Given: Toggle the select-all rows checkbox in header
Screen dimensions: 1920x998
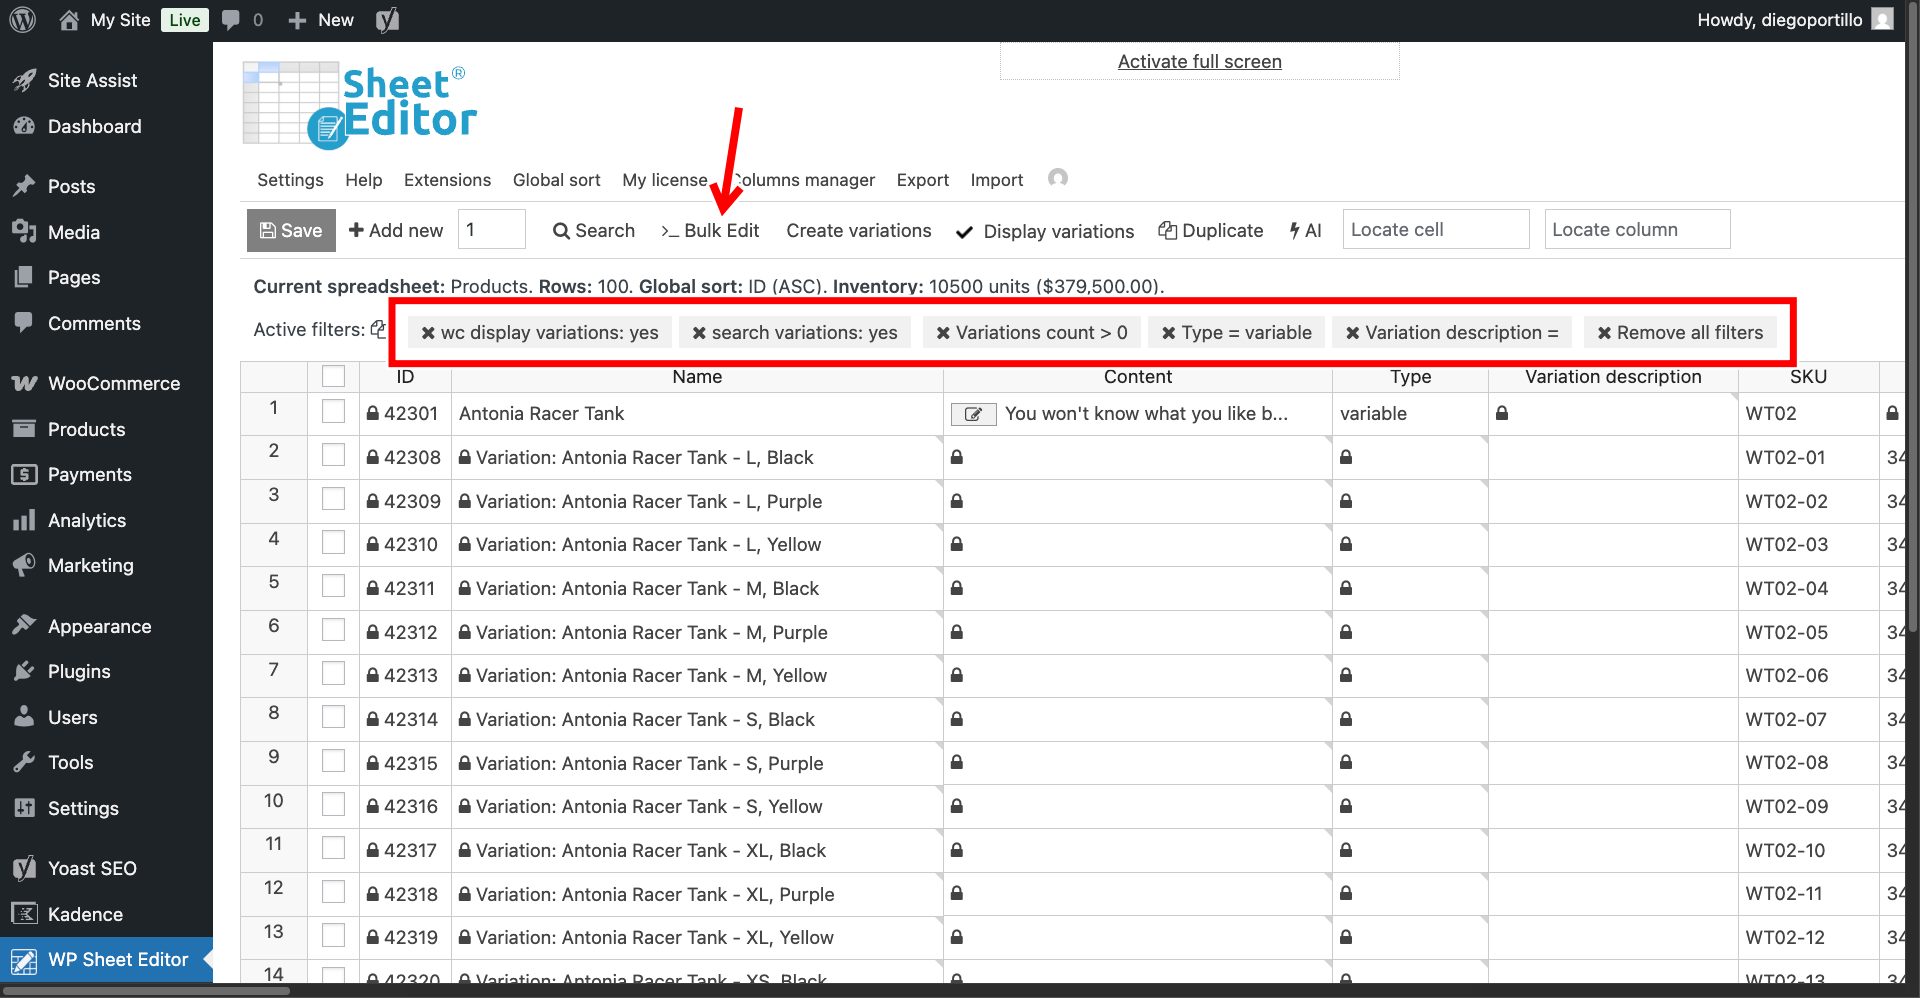Looking at the screenshot, I should (333, 377).
